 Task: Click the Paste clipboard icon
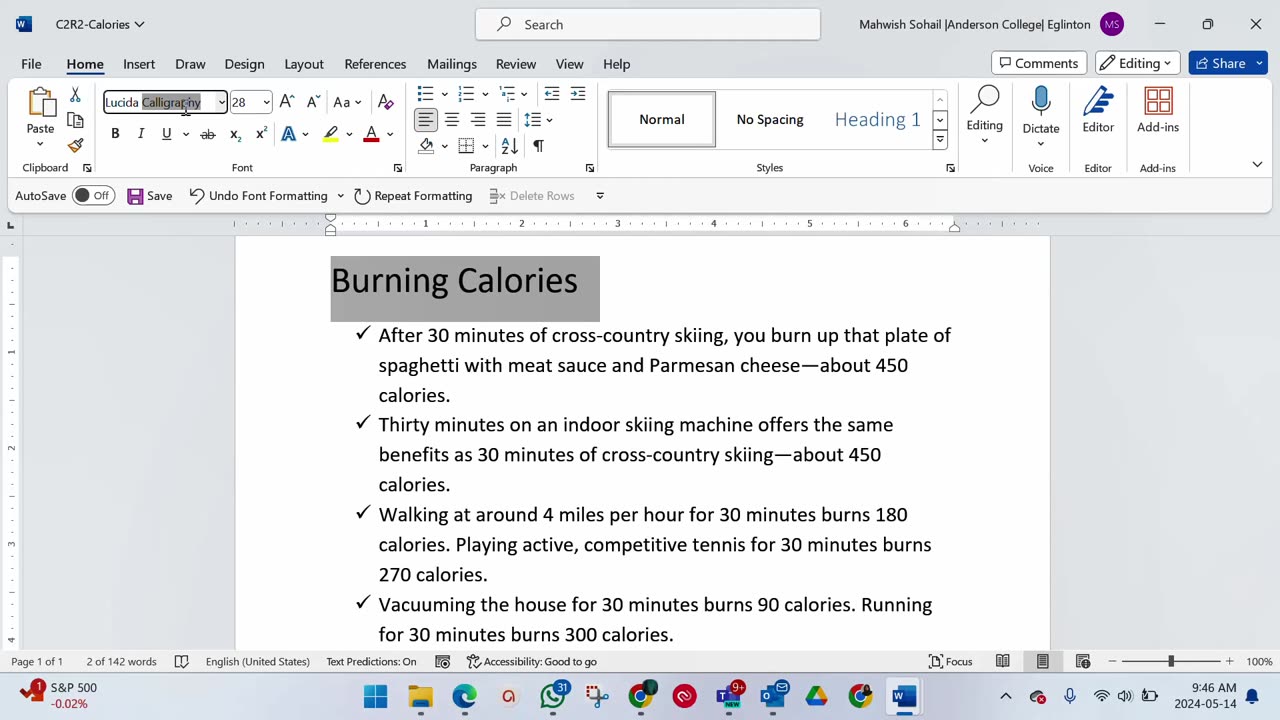point(41,104)
